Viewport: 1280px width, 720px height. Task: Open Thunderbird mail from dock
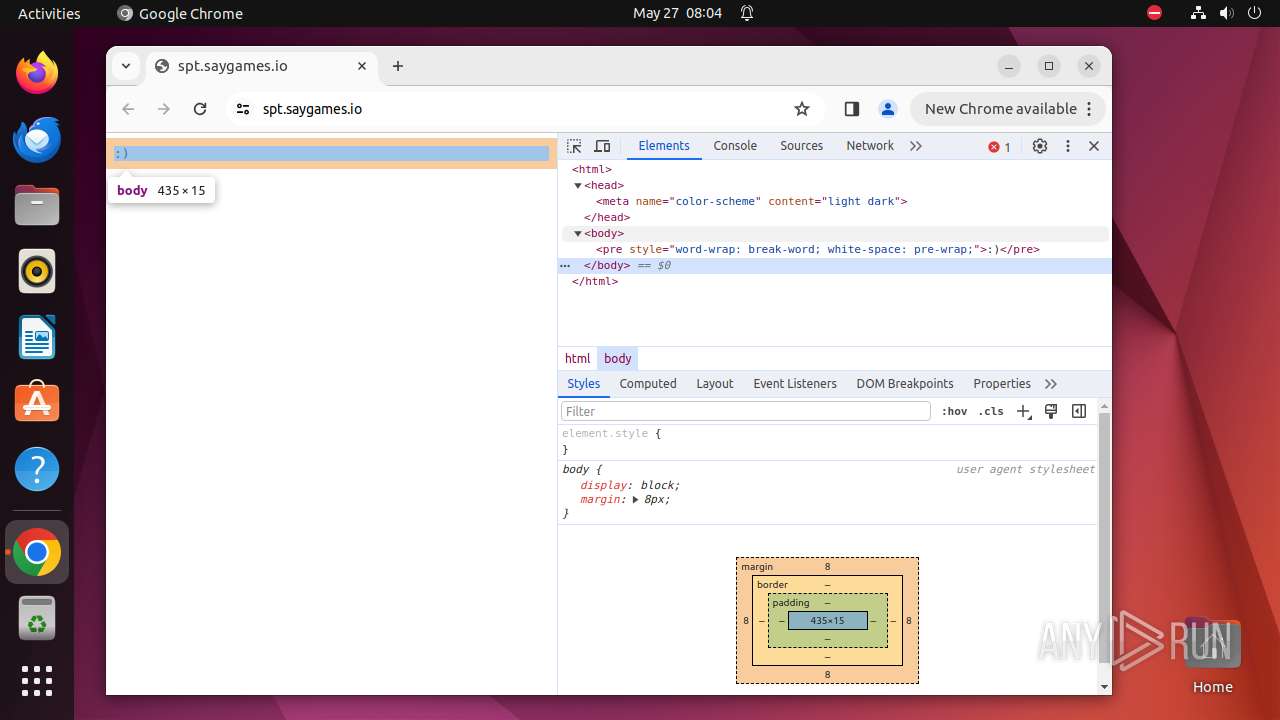pos(37,139)
